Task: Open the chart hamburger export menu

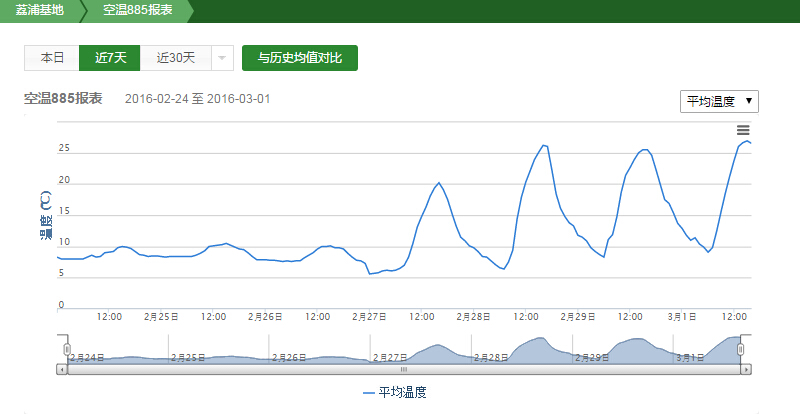Action: coord(743,130)
